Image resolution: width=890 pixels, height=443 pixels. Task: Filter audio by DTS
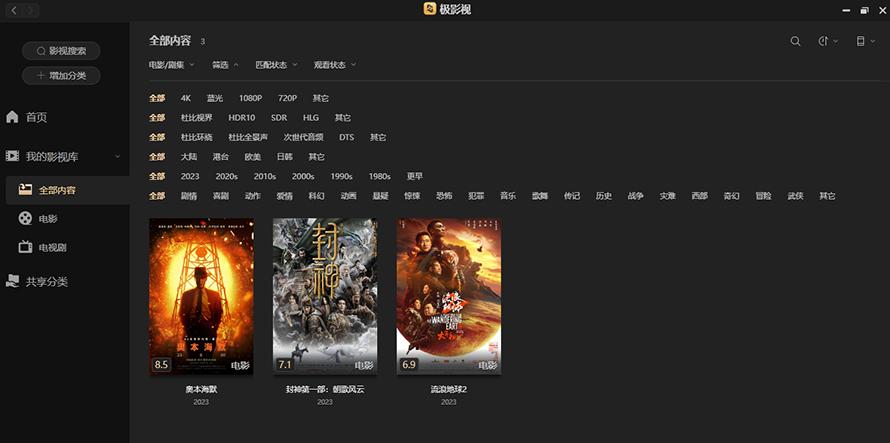point(346,137)
